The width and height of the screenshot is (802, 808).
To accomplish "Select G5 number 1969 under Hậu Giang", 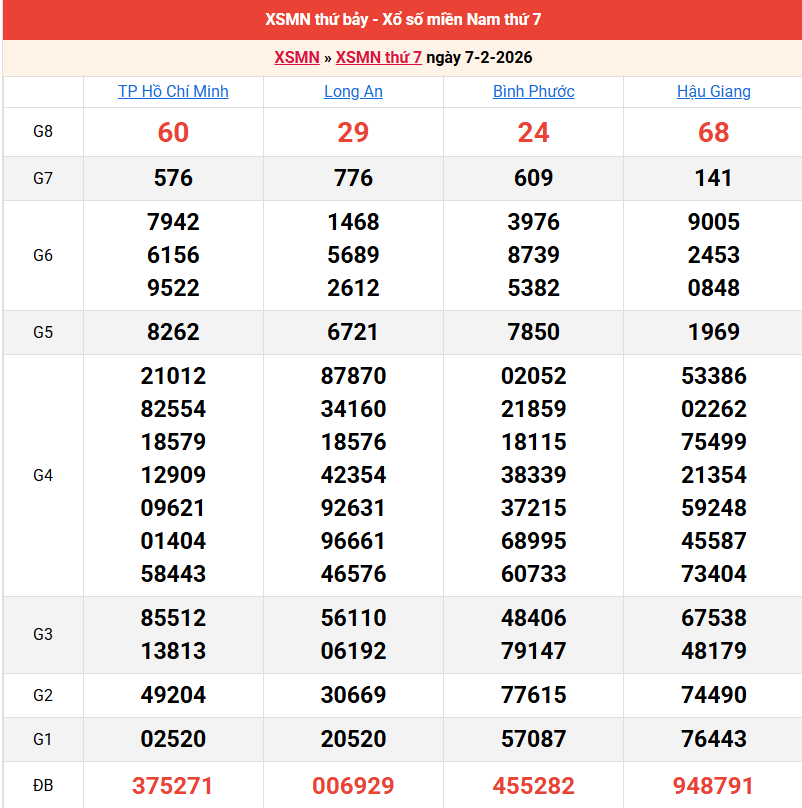I will [713, 332].
